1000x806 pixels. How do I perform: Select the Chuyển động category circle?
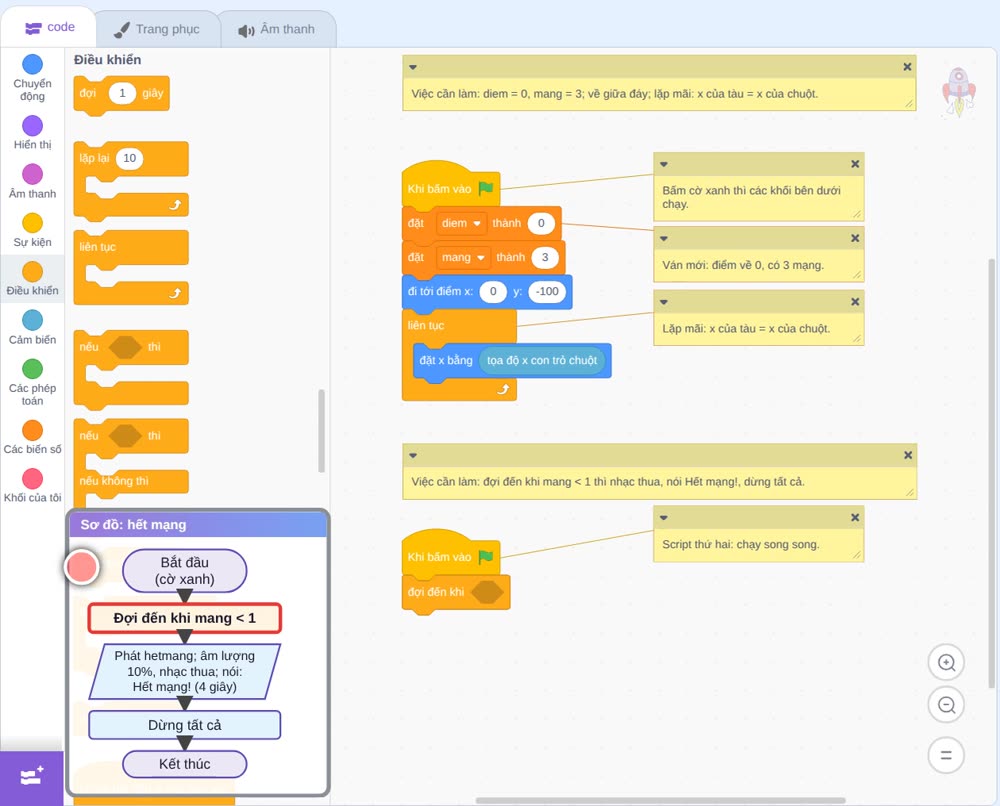33,64
